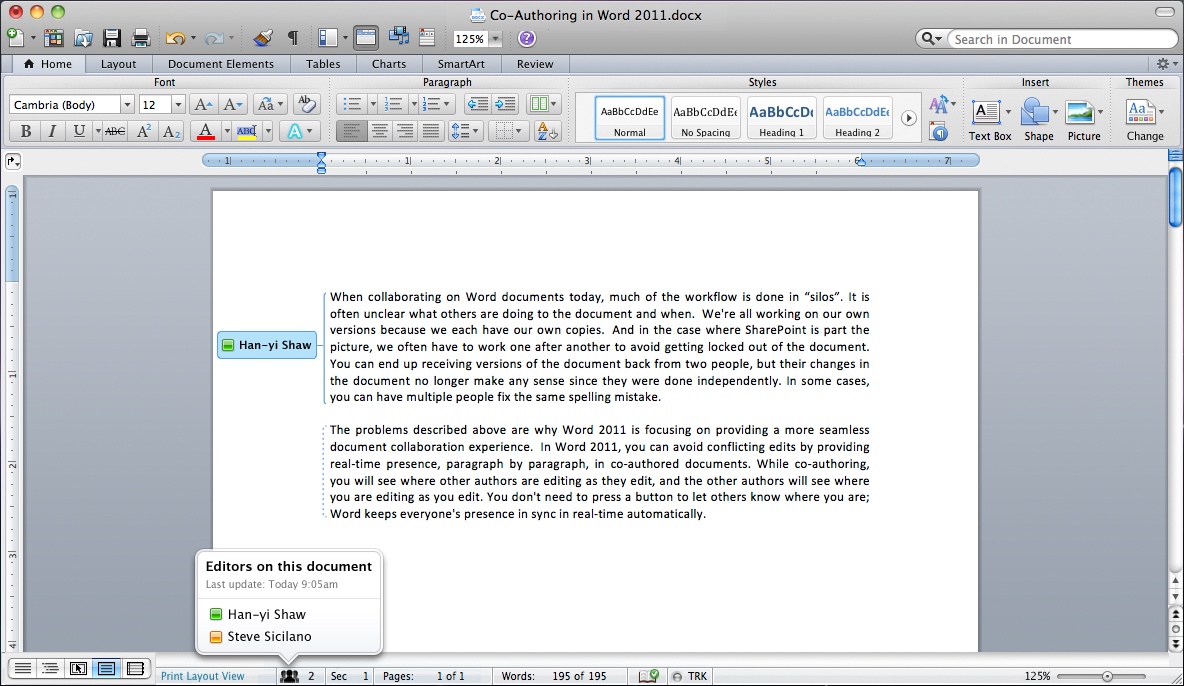The width and height of the screenshot is (1184, 686).
Task: Select the Format Painter brush
Action: 262,38
